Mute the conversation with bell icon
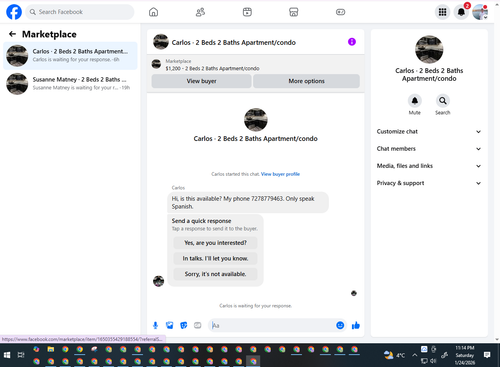 click(415, 101)
